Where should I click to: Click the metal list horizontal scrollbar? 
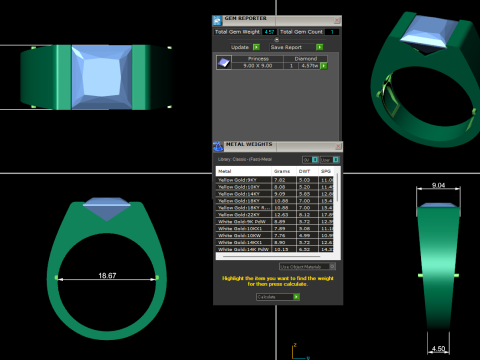coord(271,257)
